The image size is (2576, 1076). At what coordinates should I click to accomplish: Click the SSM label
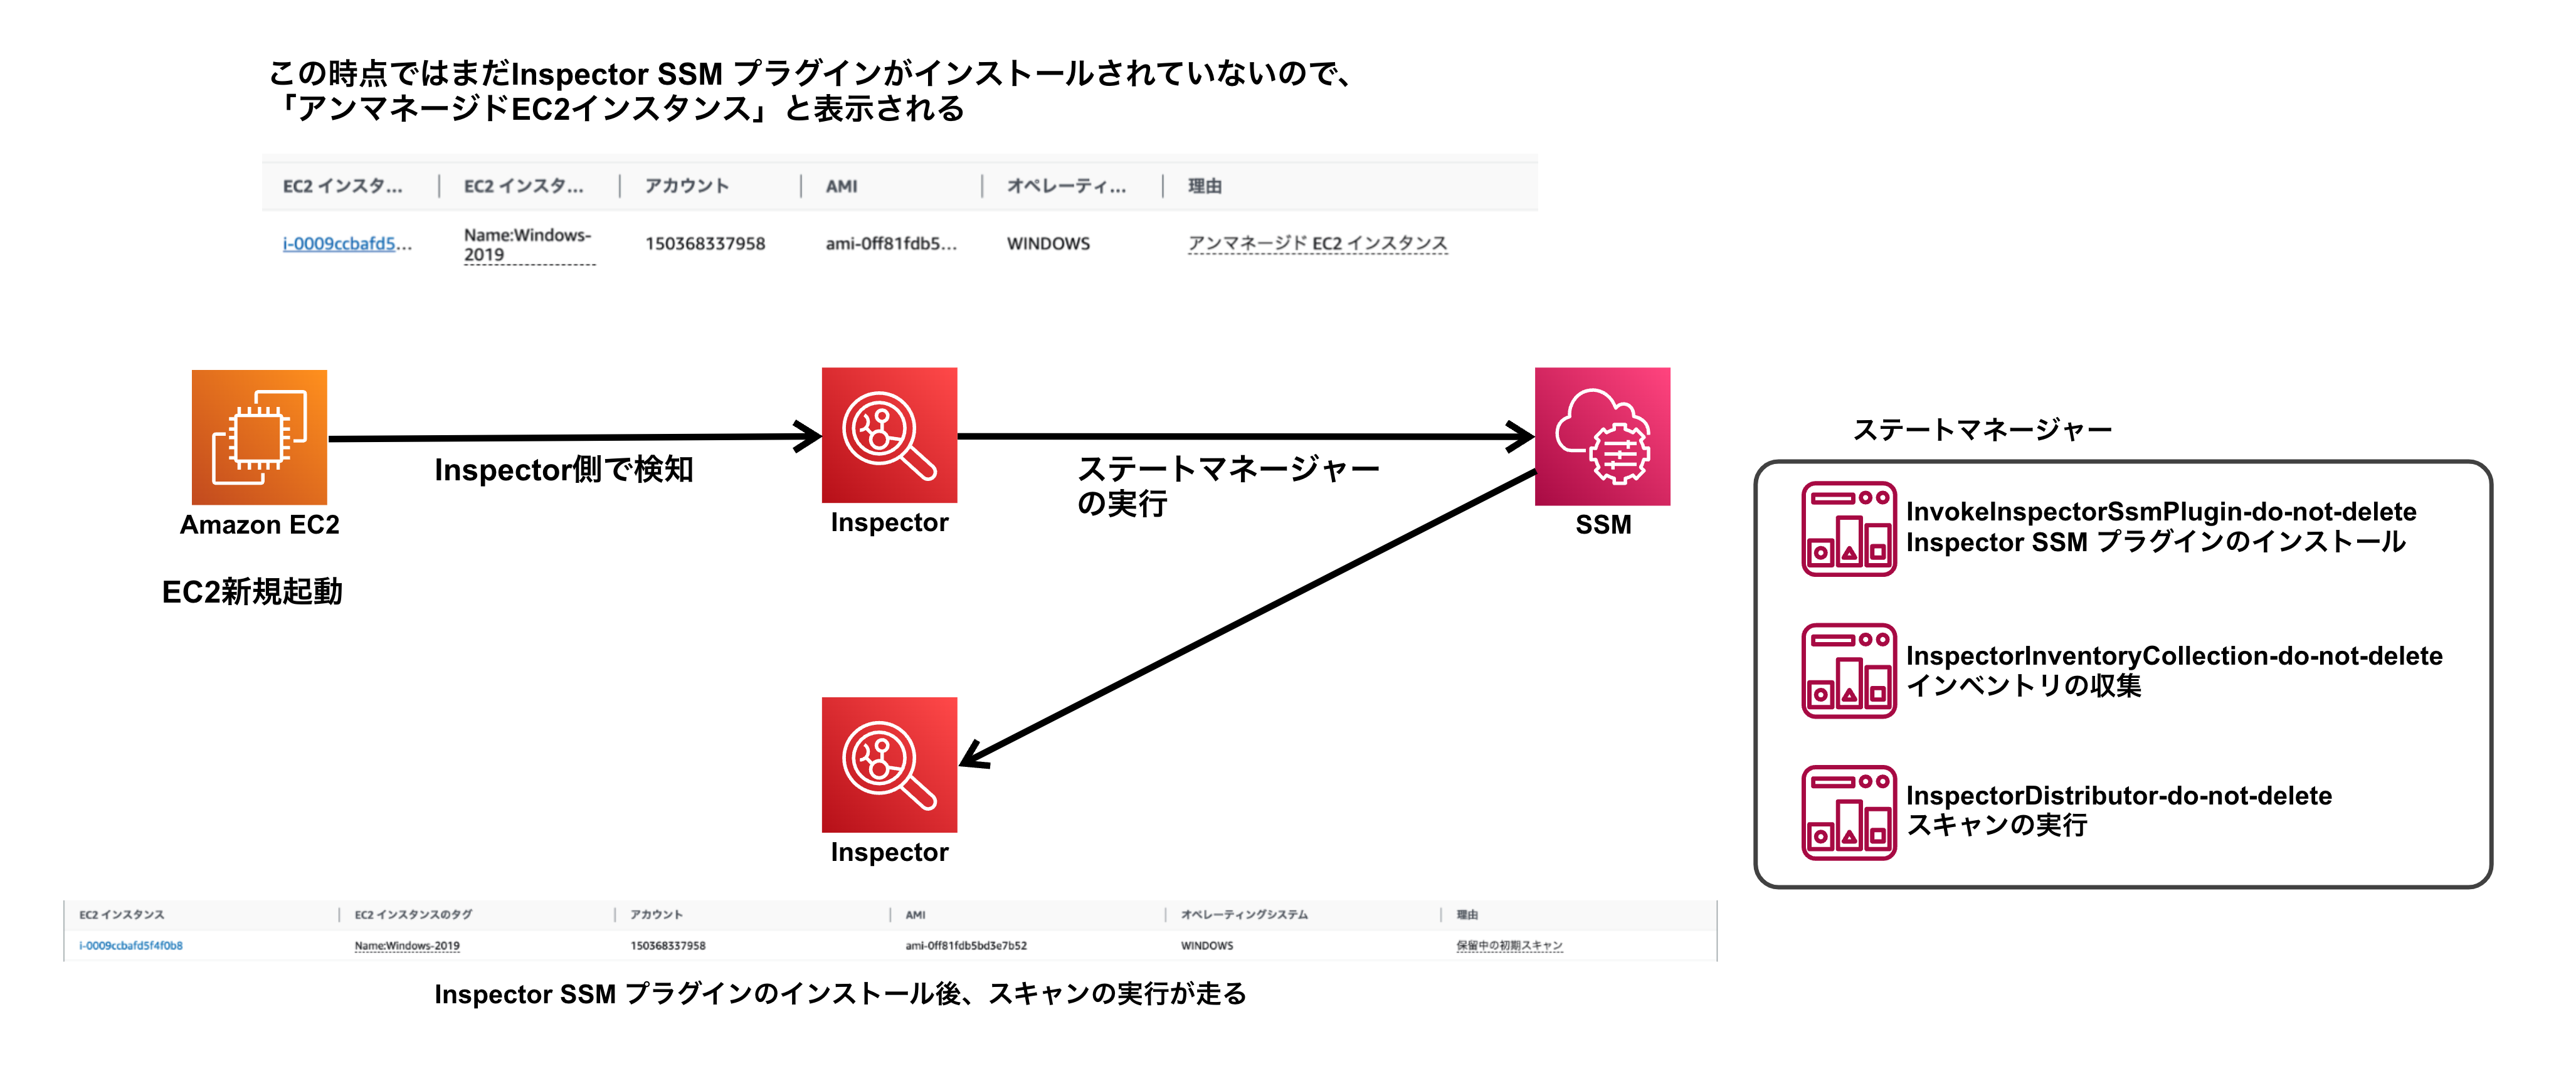coord(1603,525)
